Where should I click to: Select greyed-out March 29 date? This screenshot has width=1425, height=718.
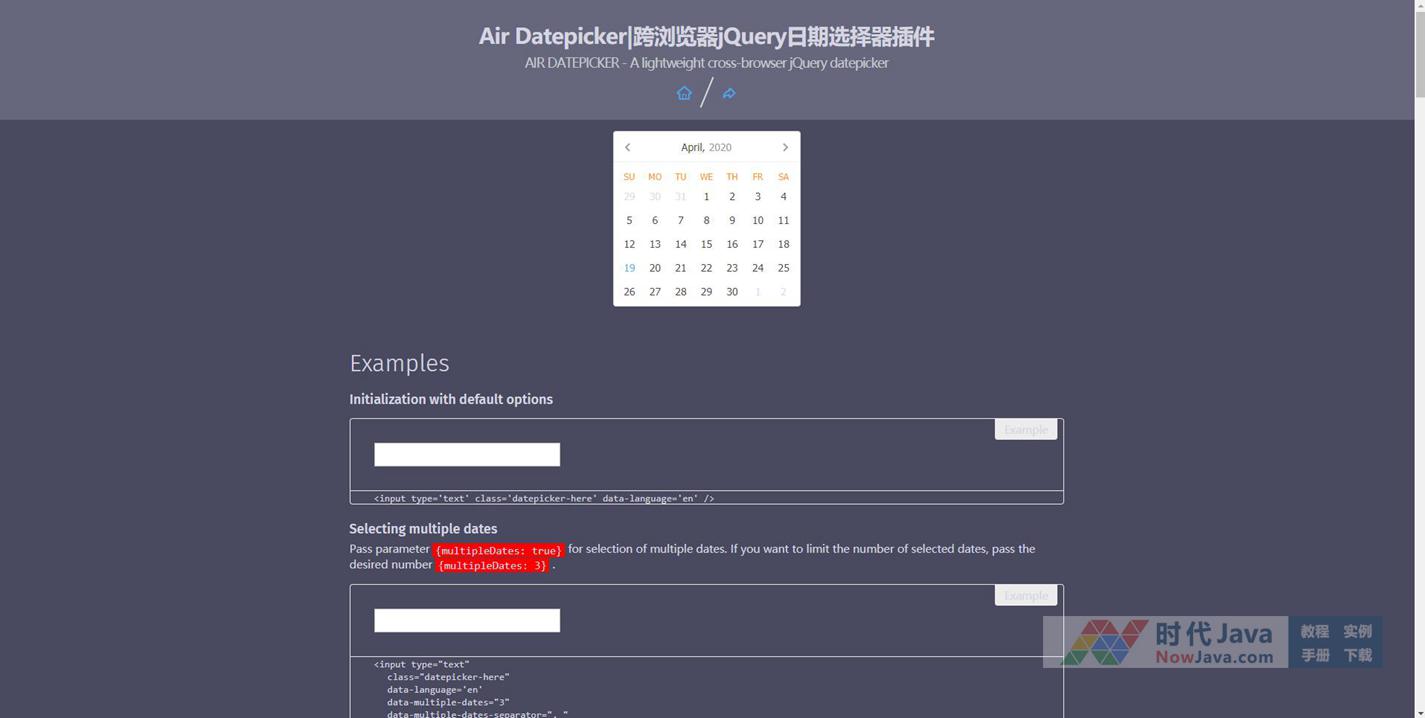click(629, 197)
